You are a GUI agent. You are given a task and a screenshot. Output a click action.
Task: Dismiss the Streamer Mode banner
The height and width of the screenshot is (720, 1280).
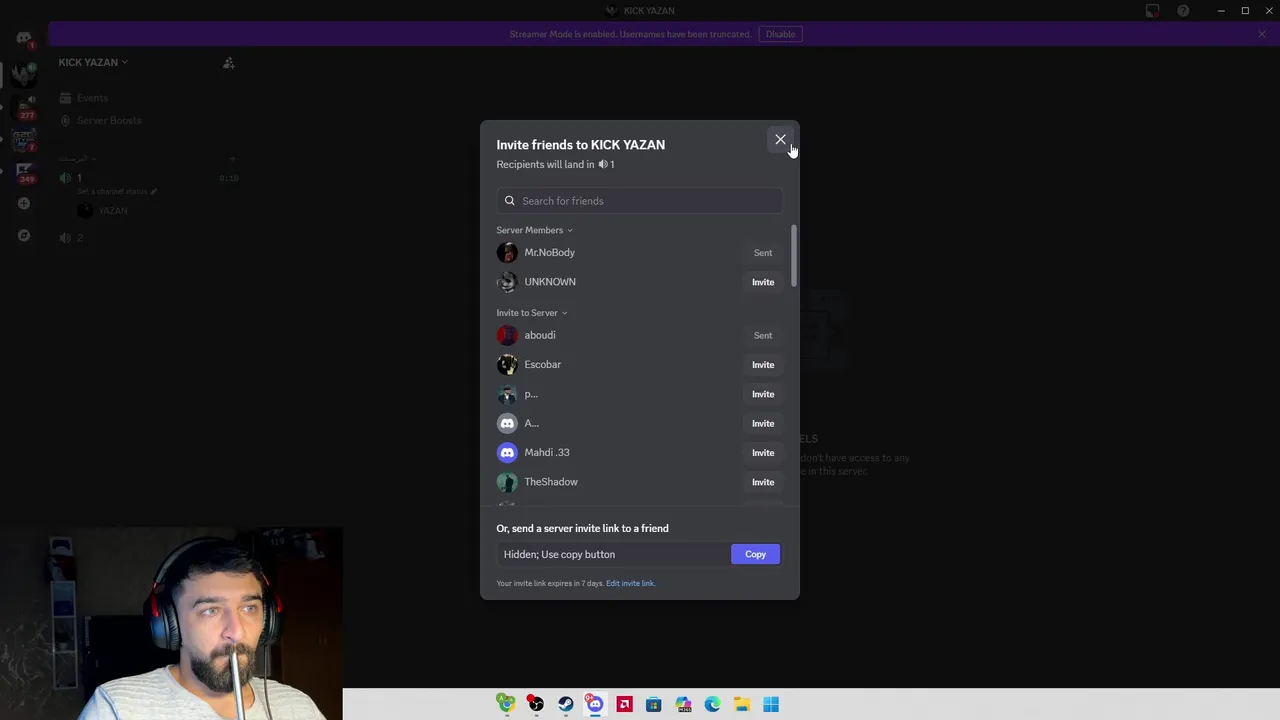click(1262, 34)
